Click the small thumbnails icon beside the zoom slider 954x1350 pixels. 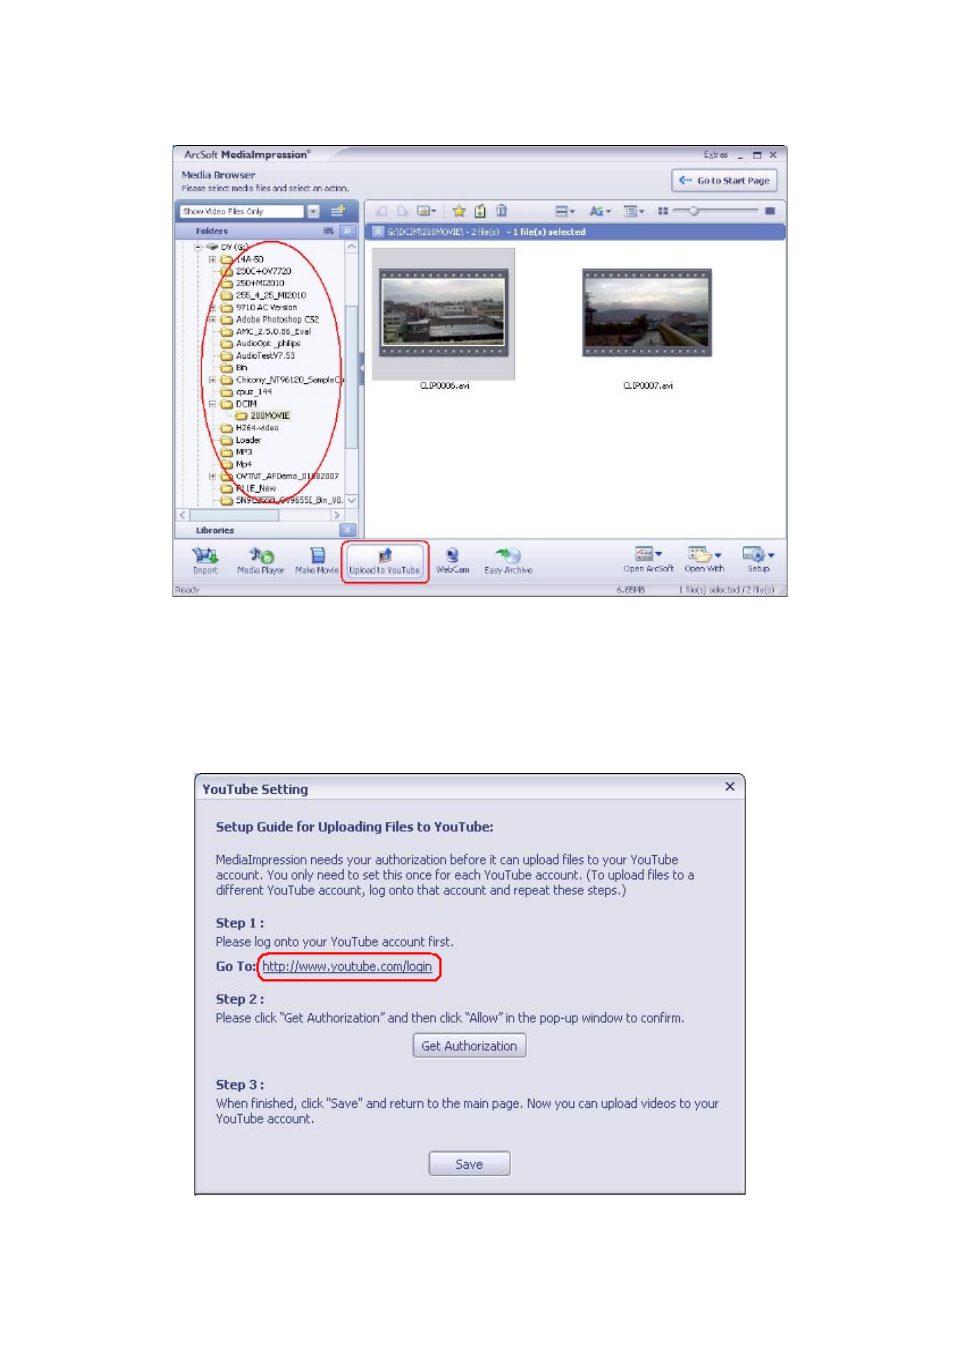point(663,211)
